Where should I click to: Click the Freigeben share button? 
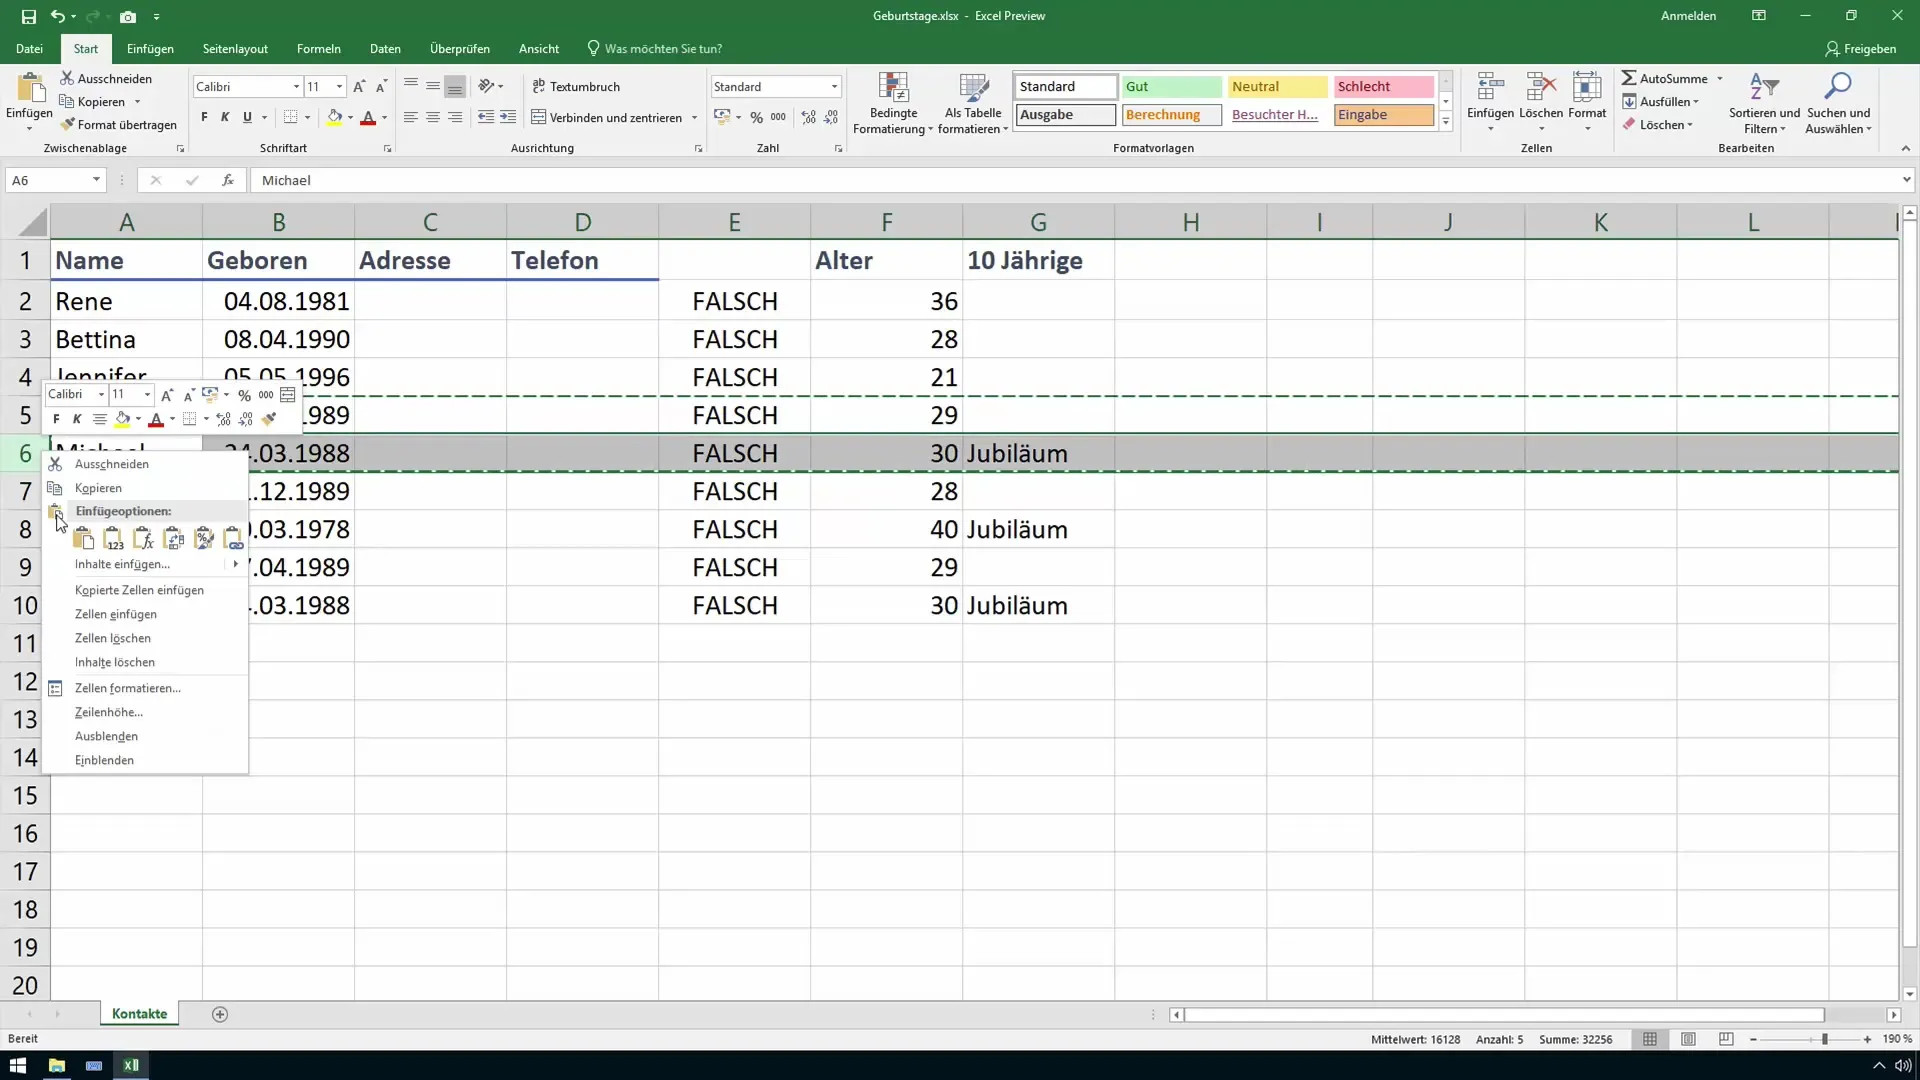coord(1861,48)
